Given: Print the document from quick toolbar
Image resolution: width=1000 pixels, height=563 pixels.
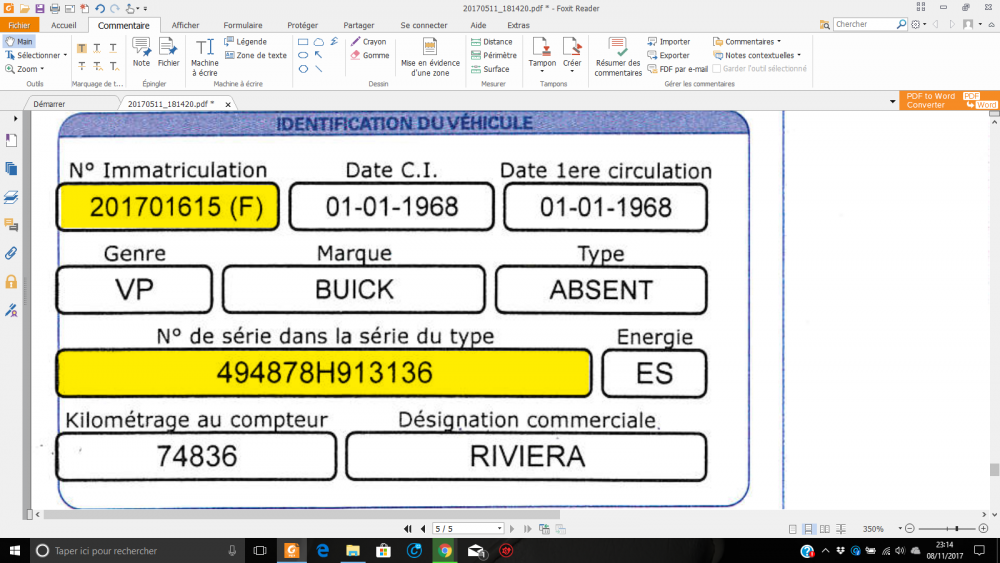Looking at the screenshot, I should pyautogui.click(x=55, y=8).
